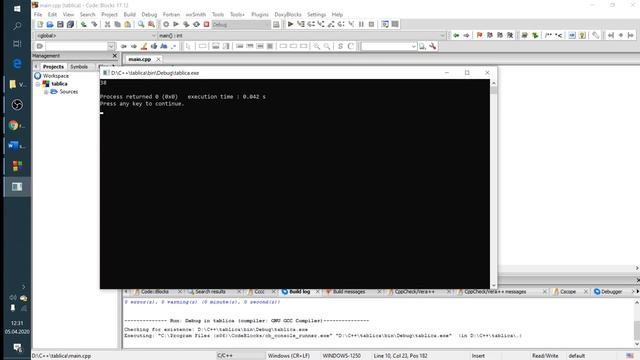Click the red Abort build icon
This screenshot has width=640, height=360.
(207, 24)
